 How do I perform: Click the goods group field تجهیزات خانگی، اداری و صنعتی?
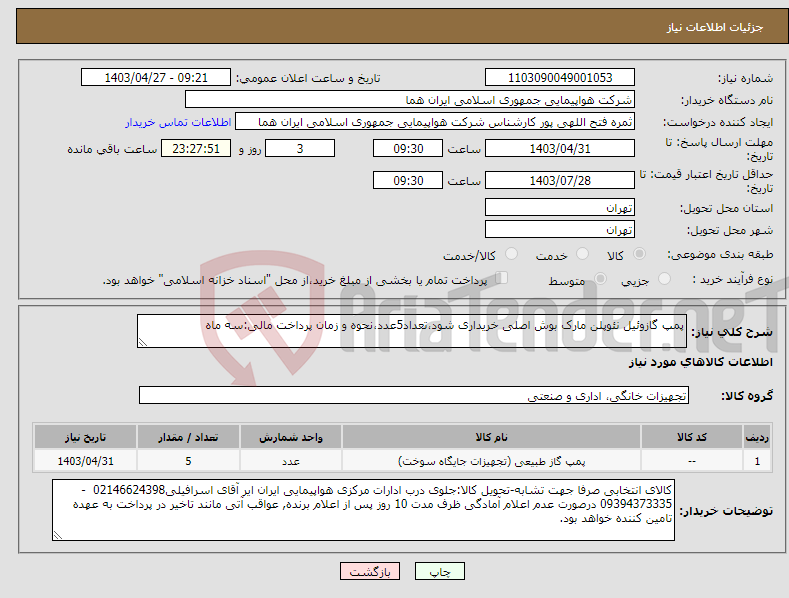[x=414, y=396]
